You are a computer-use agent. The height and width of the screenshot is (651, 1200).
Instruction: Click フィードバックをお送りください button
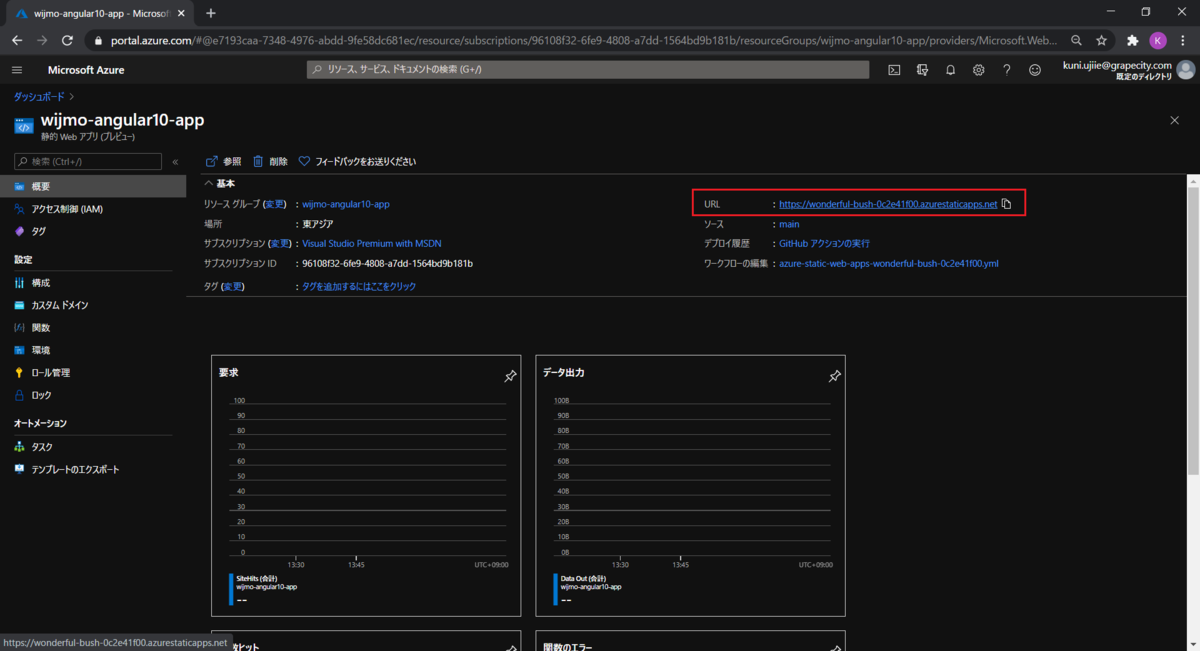point(357,161)
